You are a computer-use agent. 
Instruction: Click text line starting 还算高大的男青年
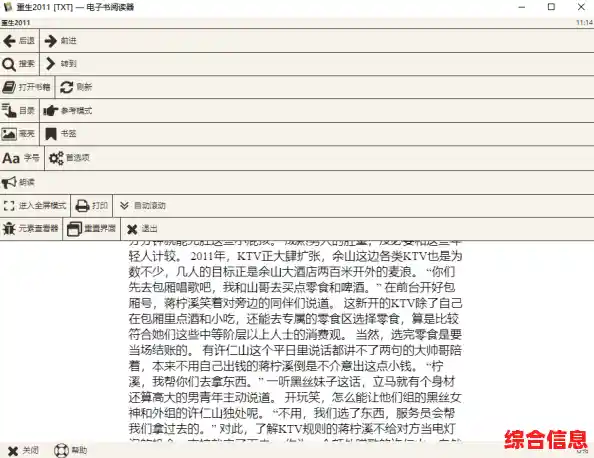coord(295,397)
